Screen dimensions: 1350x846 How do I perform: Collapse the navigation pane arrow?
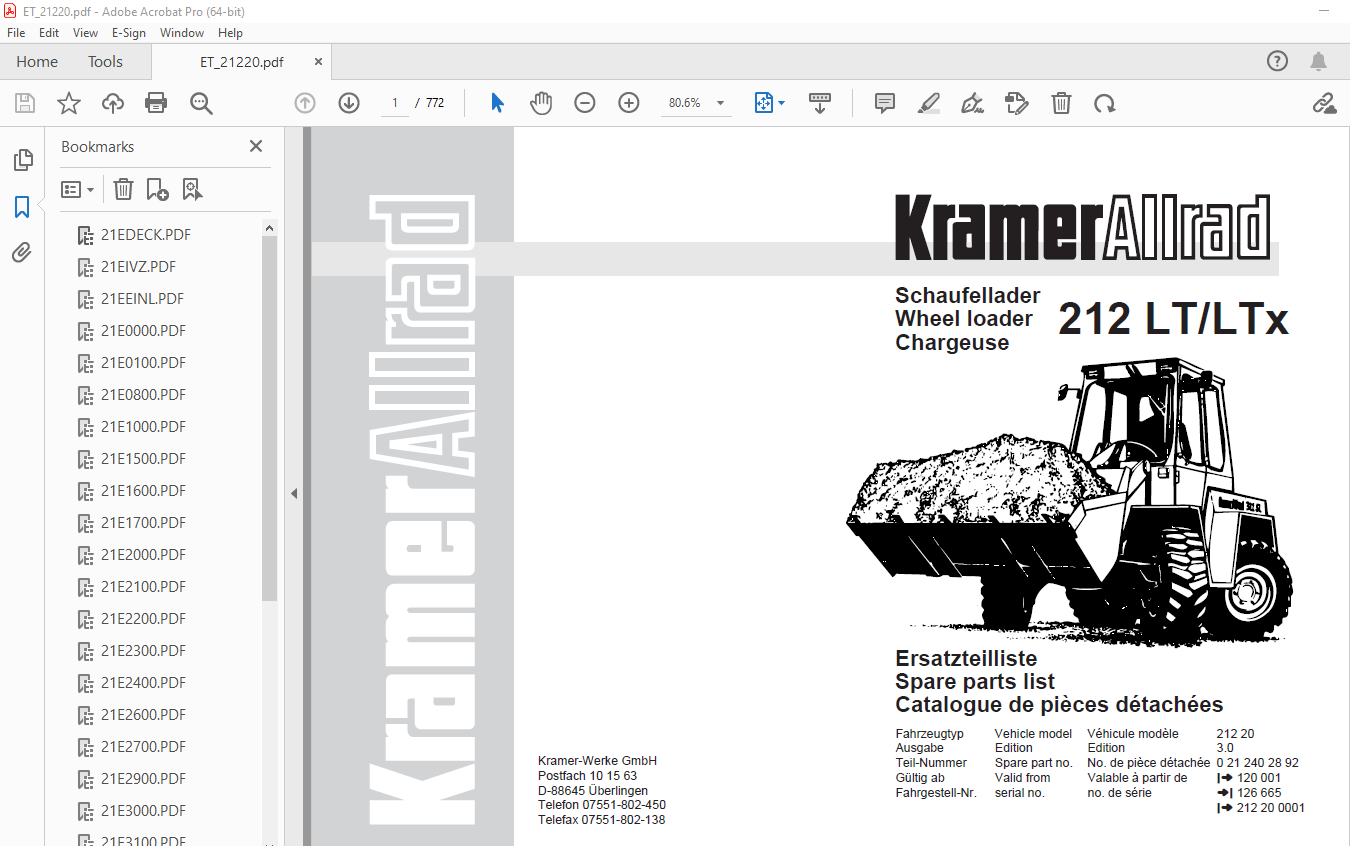[294, 493]
